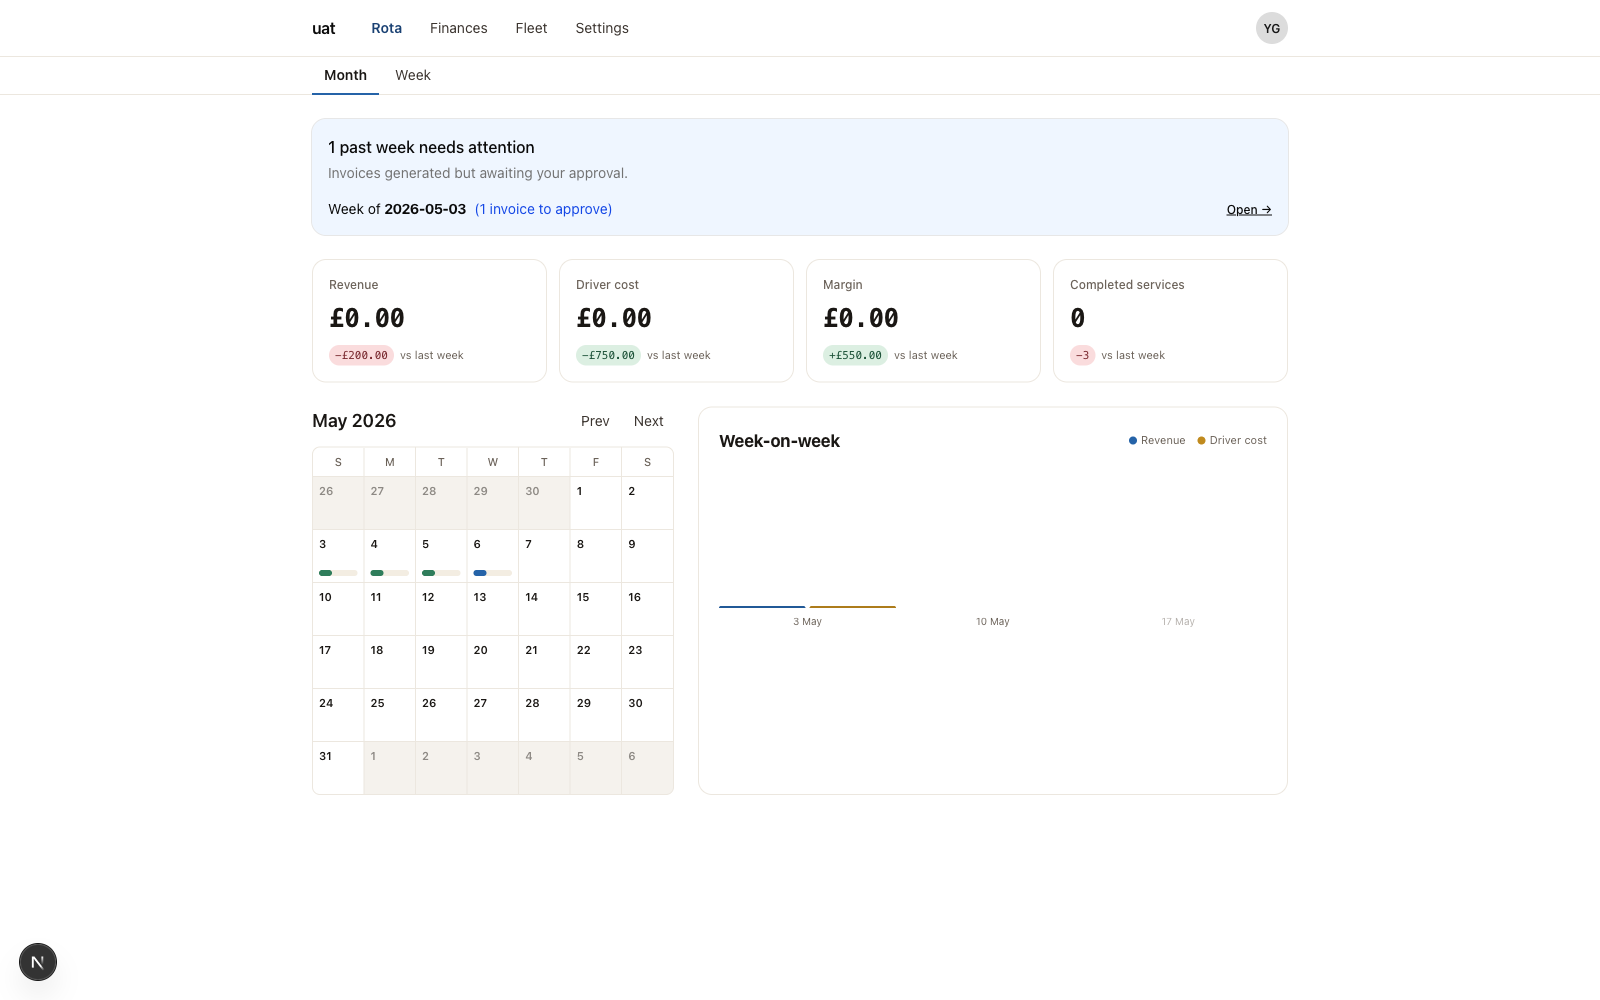This screenshot has height=1000, width=1600.
Task: Select May 15 in the calendar
Action: click(x=596, y=609)
